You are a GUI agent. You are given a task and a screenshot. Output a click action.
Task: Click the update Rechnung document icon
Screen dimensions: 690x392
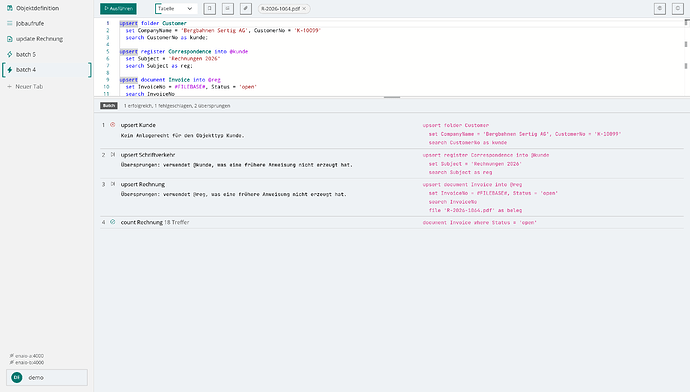(10, 39)
